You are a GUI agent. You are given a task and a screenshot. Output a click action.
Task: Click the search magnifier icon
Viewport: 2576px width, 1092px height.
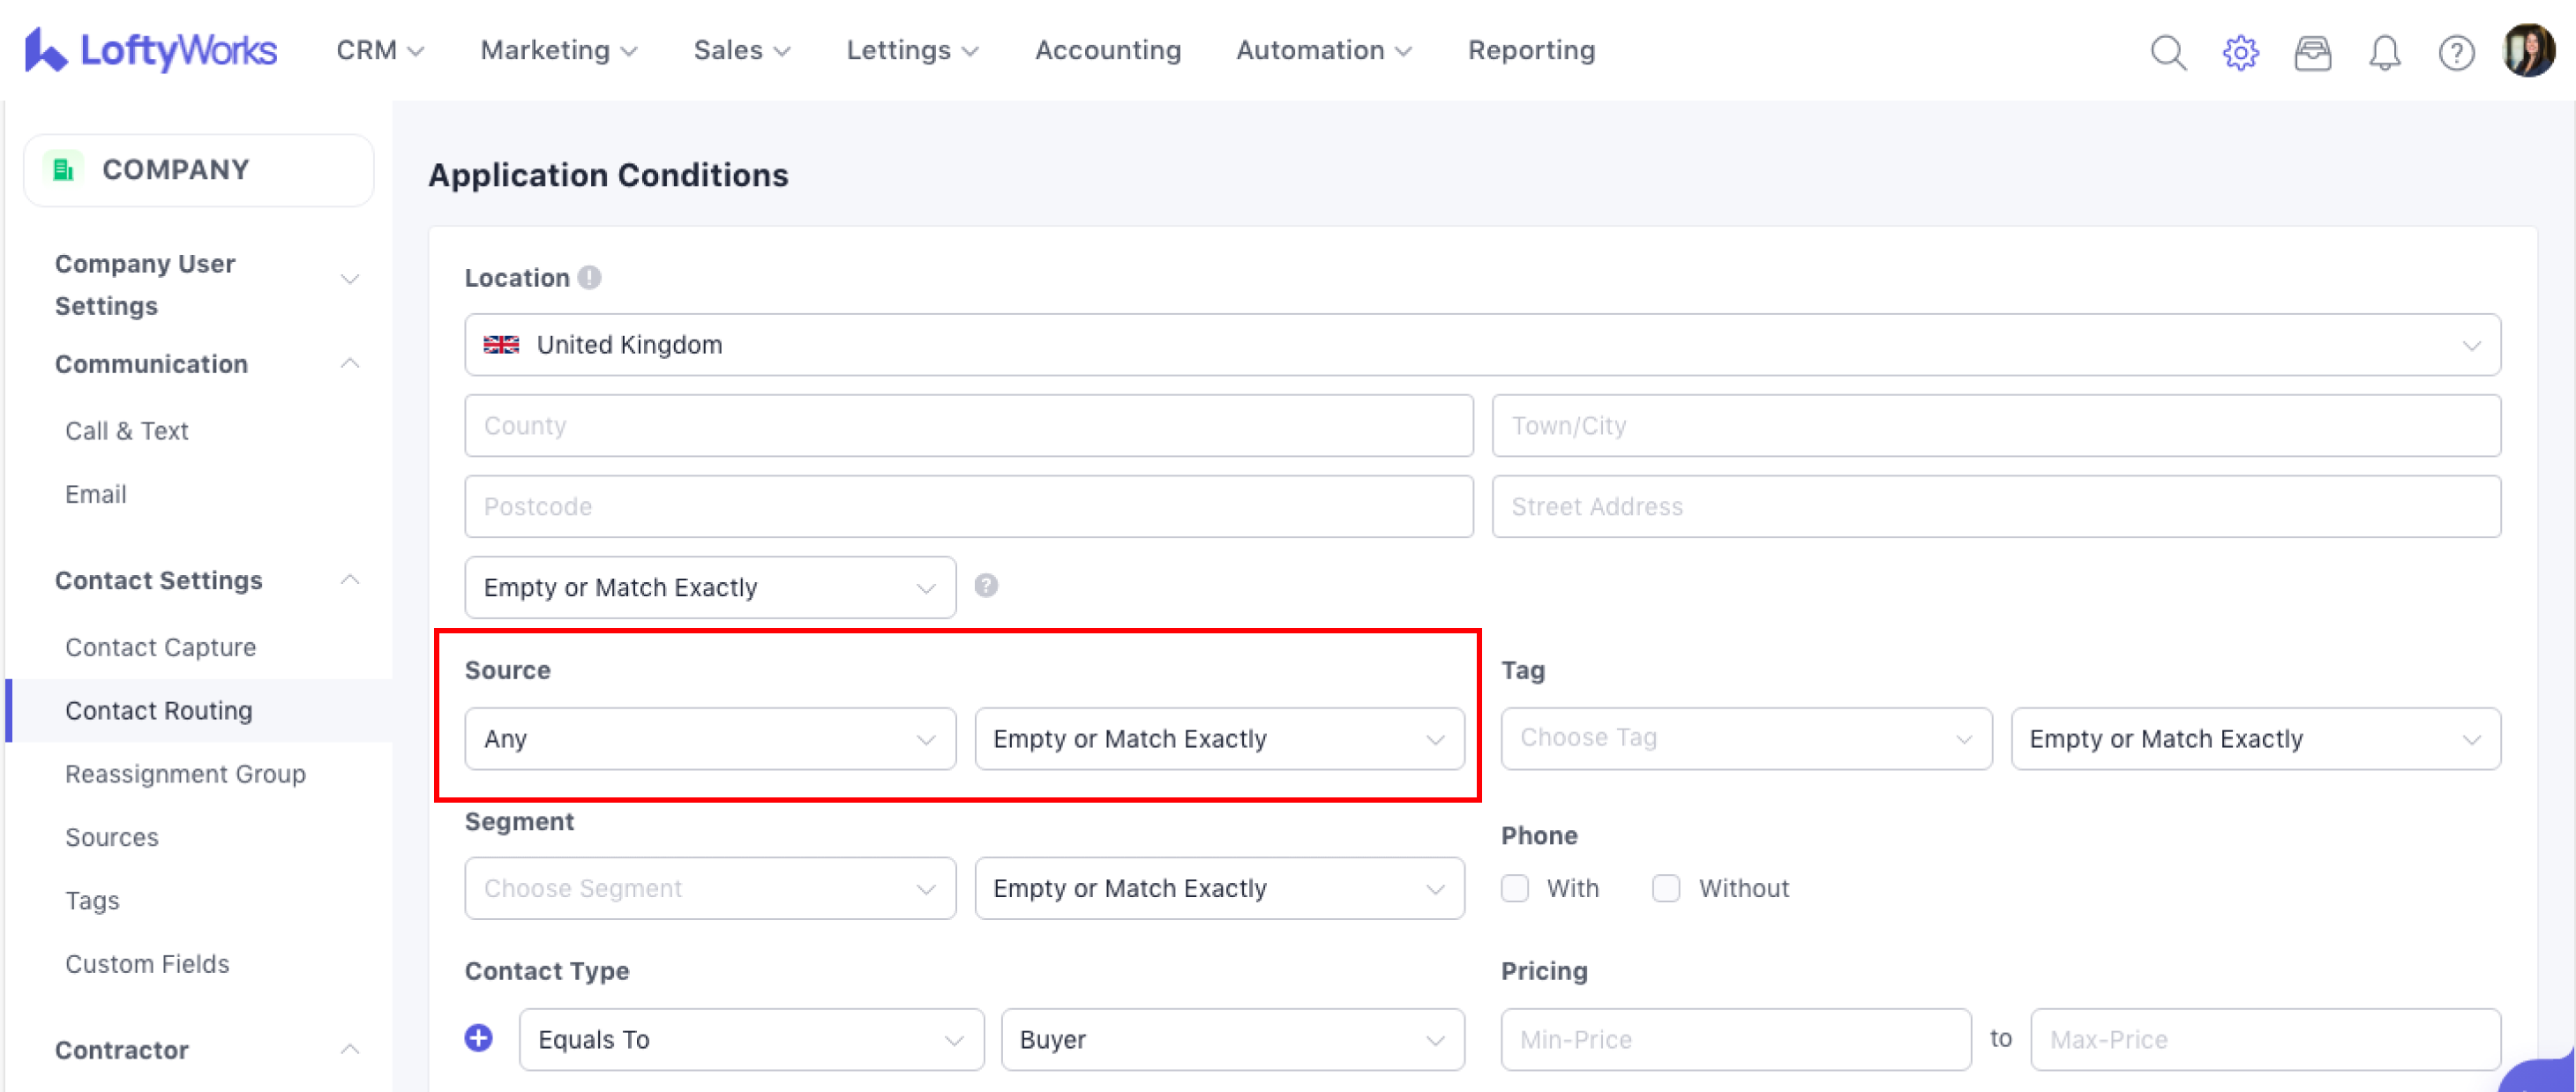point(2168,51)
